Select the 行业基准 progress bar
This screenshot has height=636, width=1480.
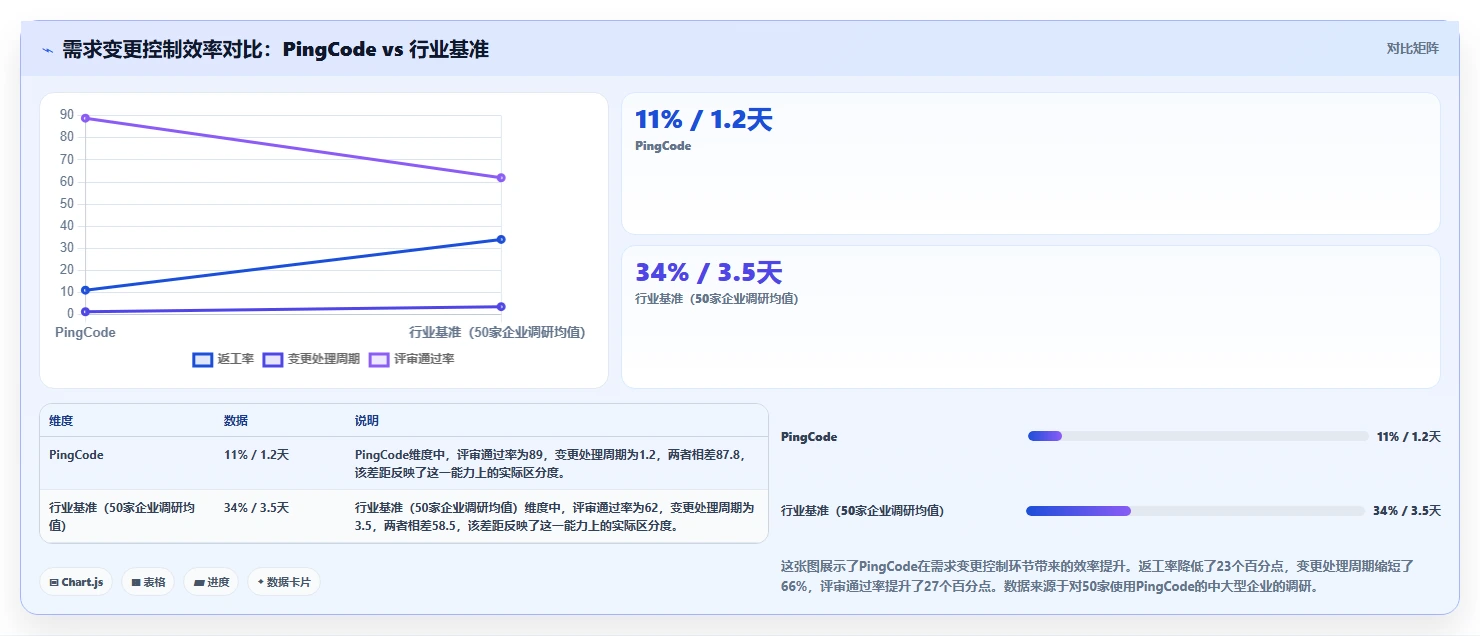click(x=1195, y=511)
